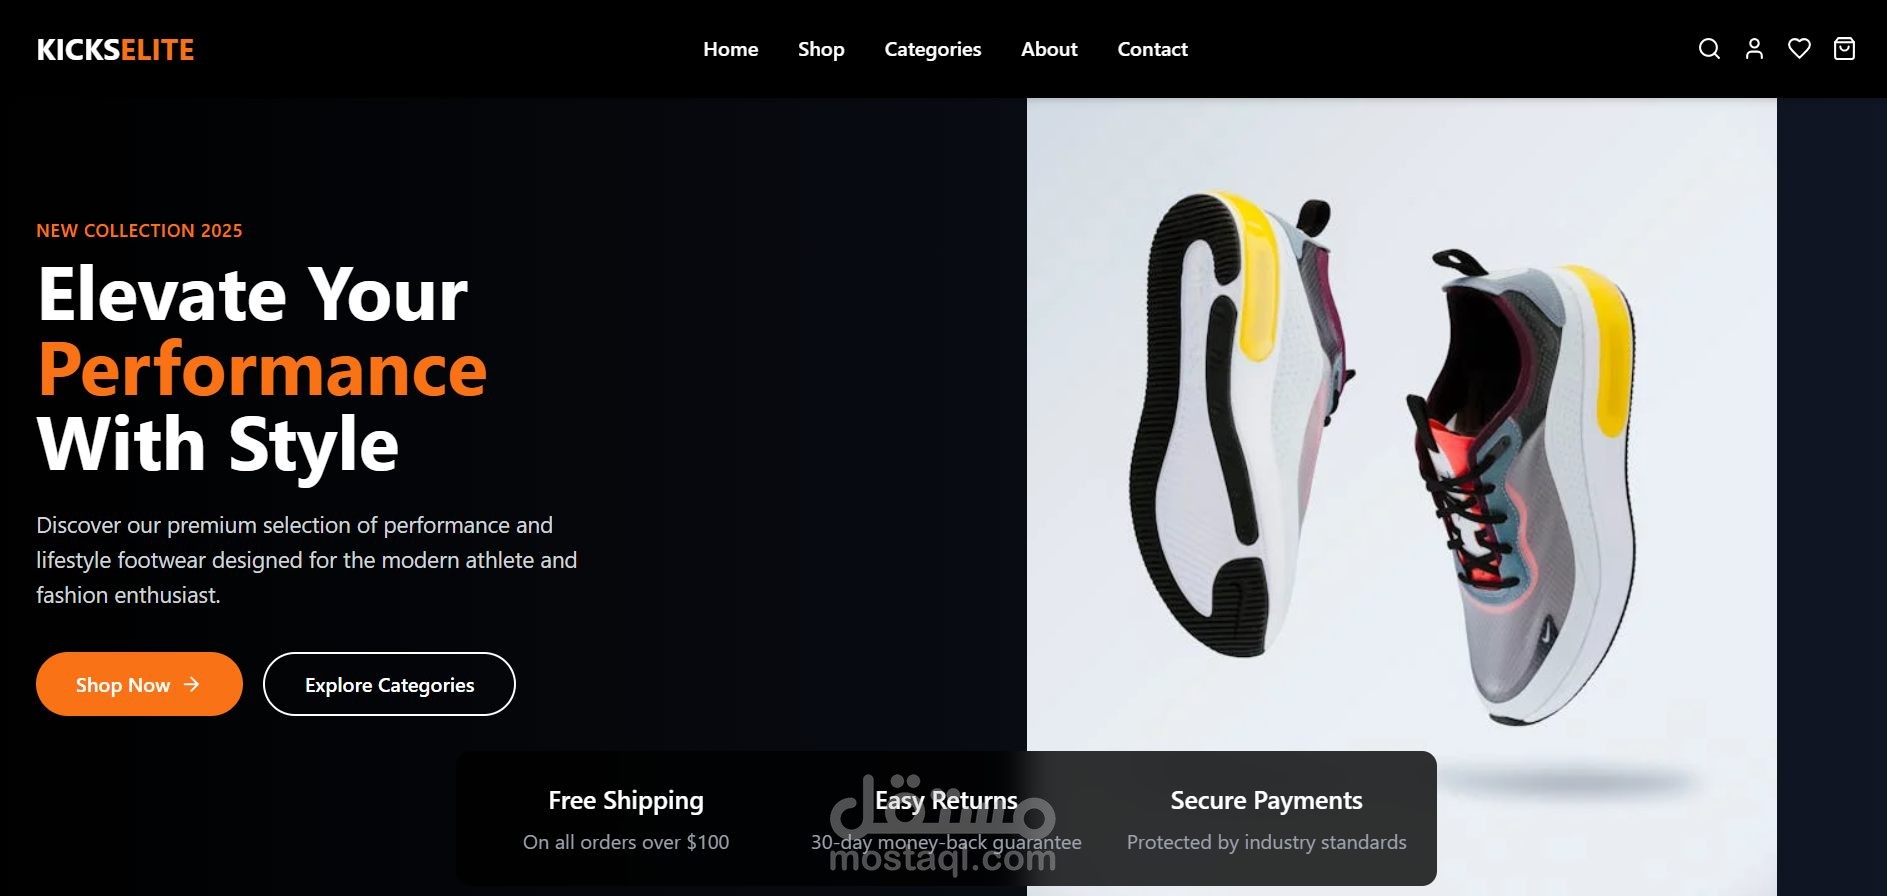Visit the About page link
This screenshot has width=1887, height=896.
[x=1049, y=49]
